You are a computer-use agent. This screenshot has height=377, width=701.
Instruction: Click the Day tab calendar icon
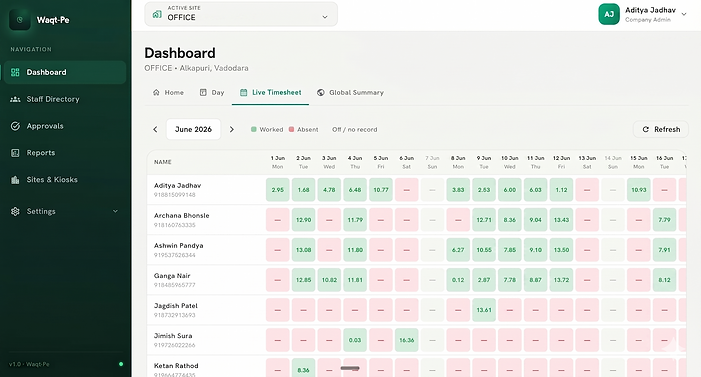tap(203, 93)
